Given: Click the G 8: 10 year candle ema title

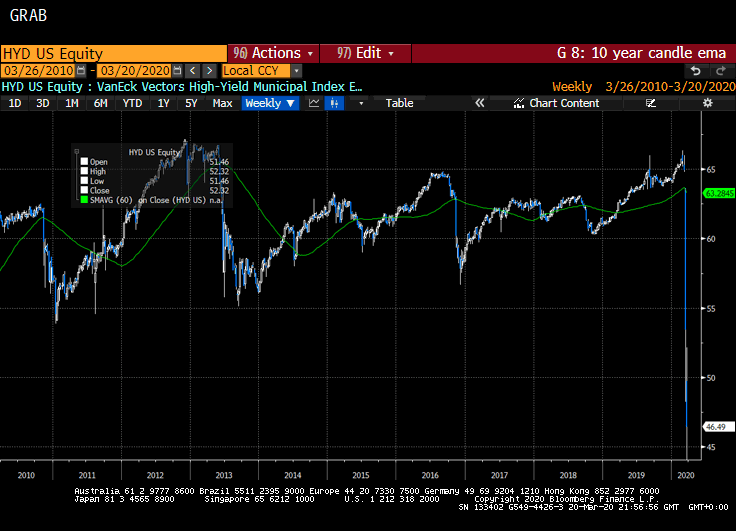Looking at the screenshot, I should [x=641, y=53].
